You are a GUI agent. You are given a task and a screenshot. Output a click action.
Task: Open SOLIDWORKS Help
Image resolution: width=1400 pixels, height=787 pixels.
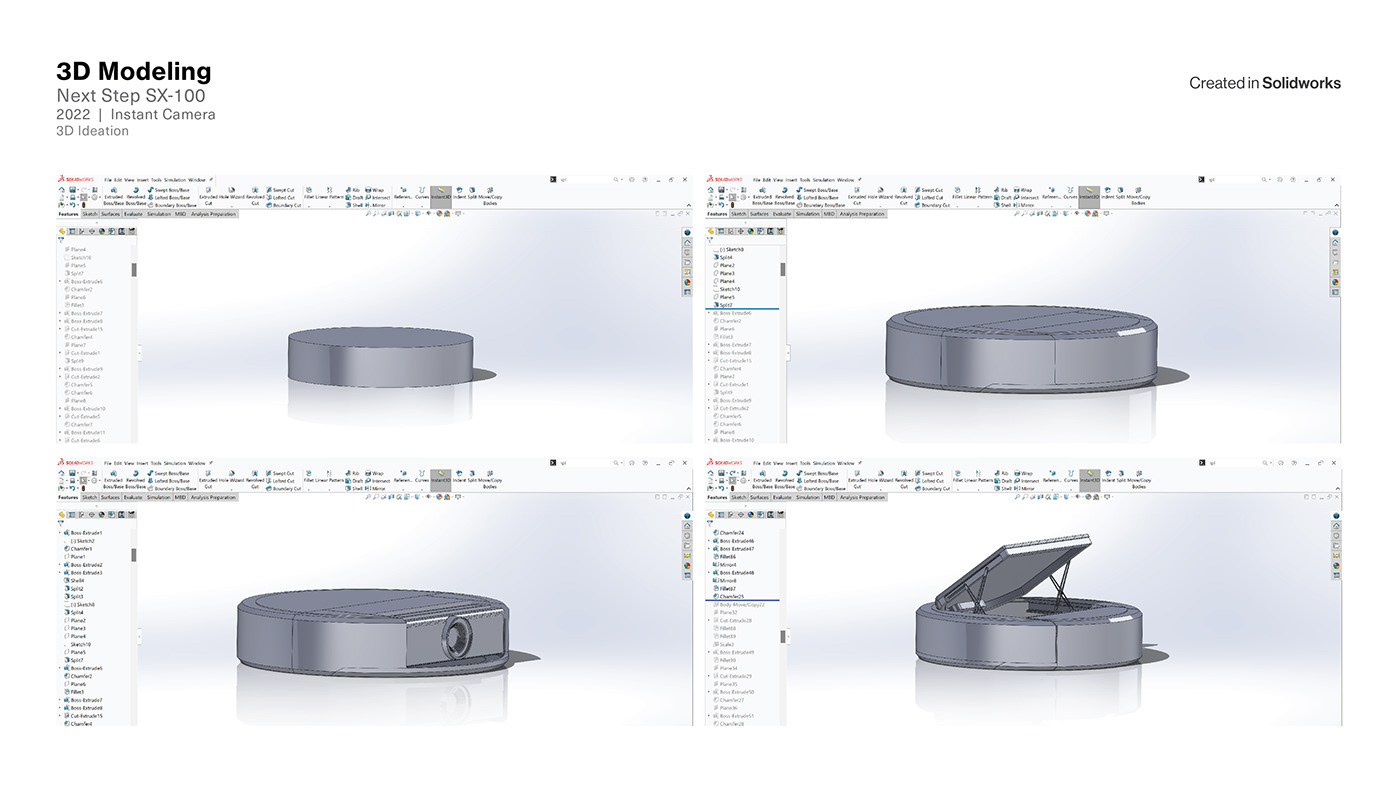coord(645,180)
